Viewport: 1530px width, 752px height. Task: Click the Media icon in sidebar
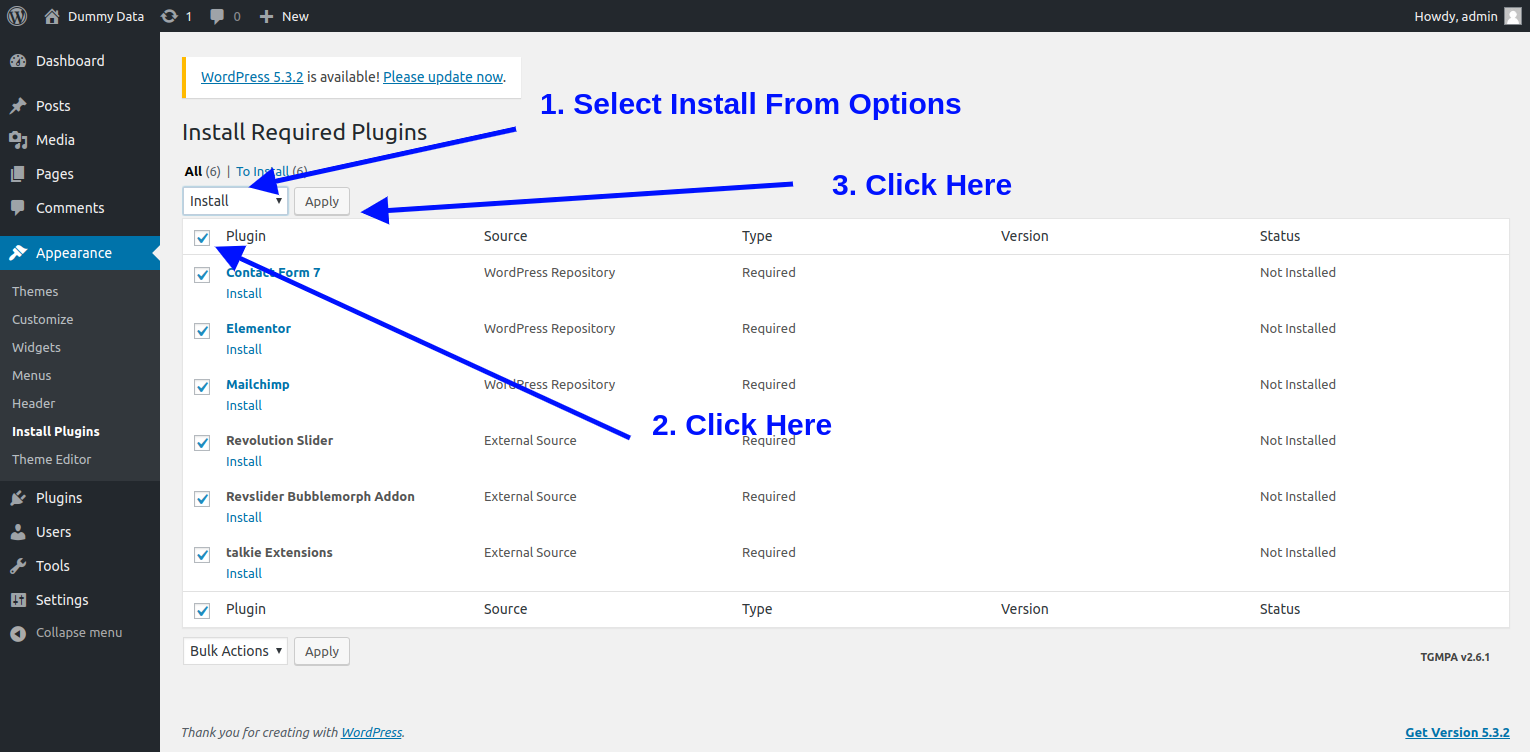(18, 140)
